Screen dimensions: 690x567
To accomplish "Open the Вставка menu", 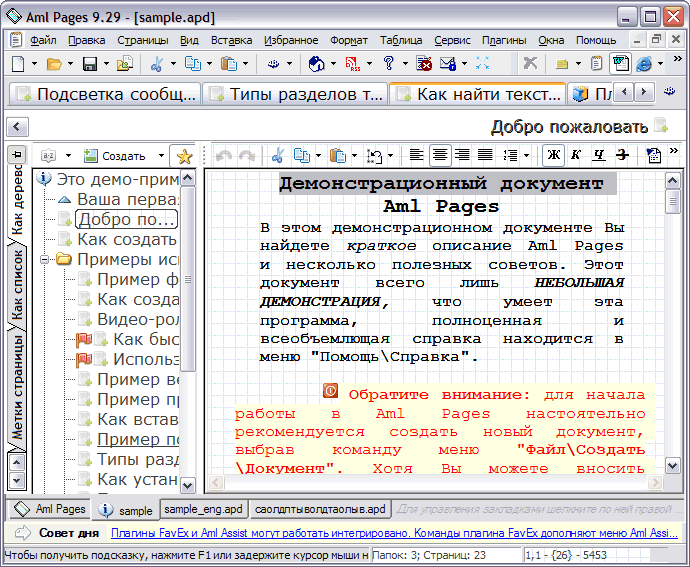I will (x=231, y=40).
